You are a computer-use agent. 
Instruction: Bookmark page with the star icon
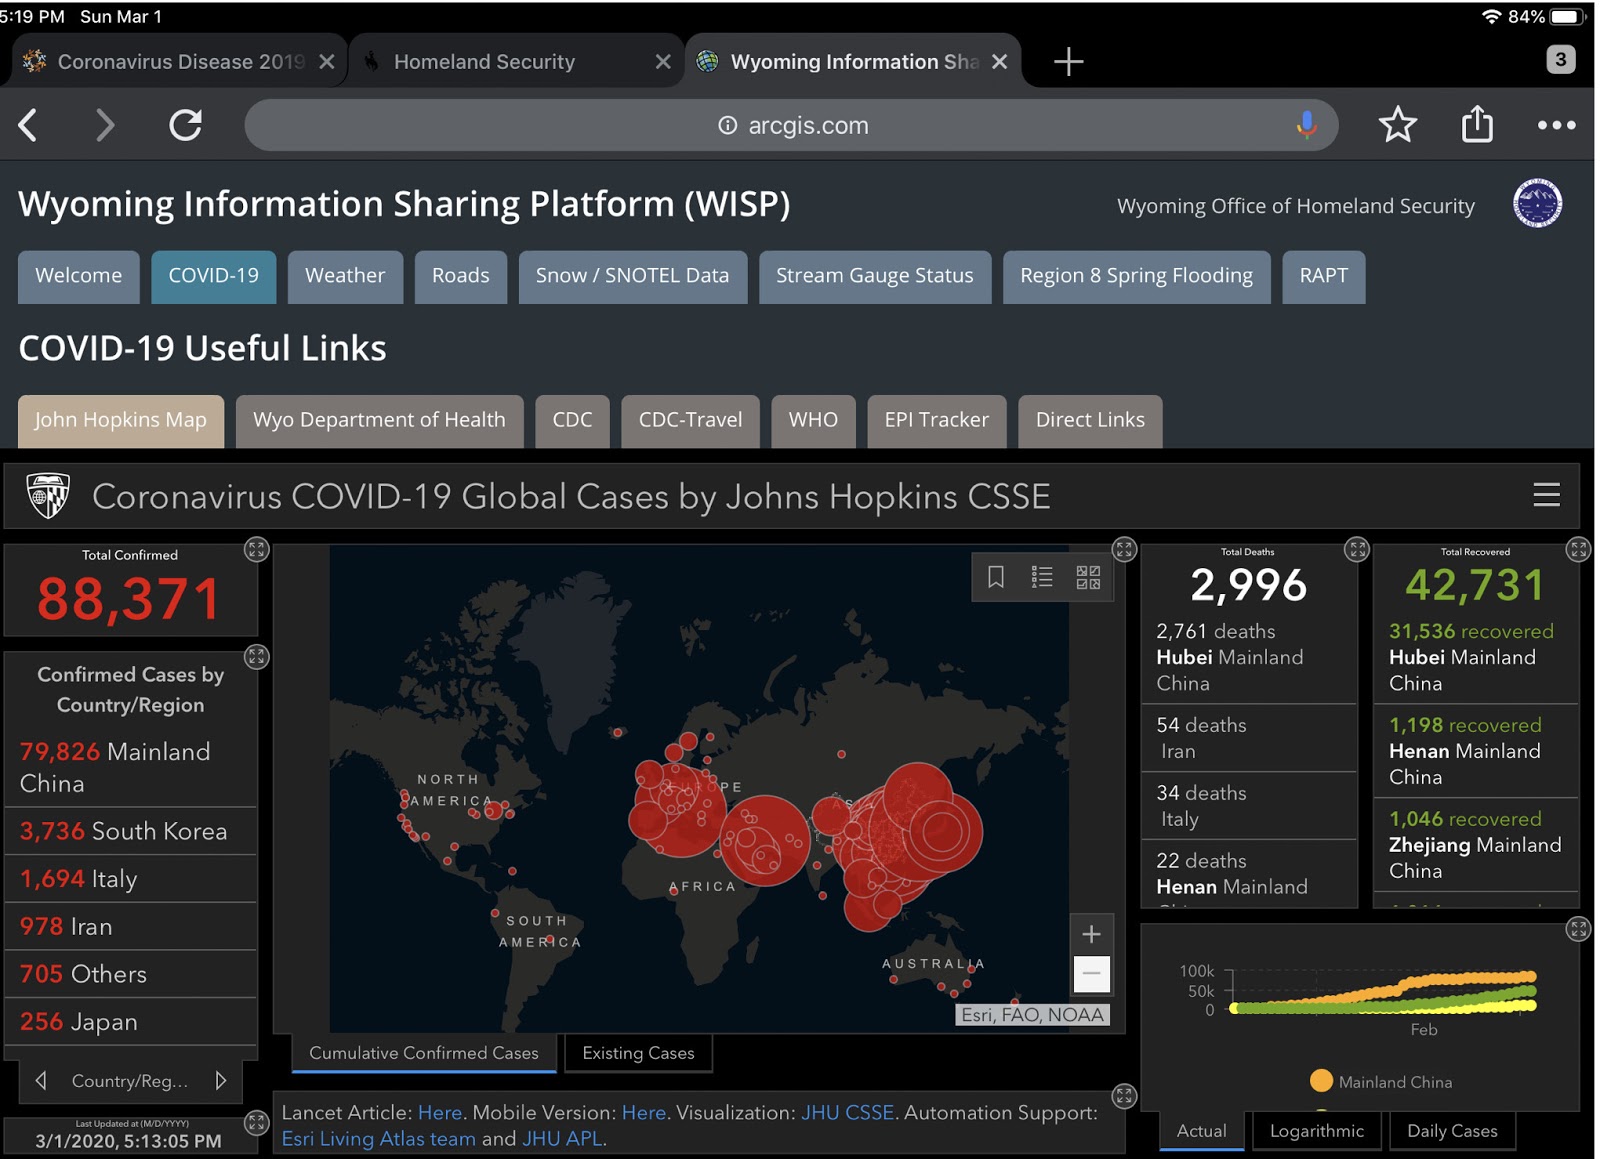[x=1397, y=125]
